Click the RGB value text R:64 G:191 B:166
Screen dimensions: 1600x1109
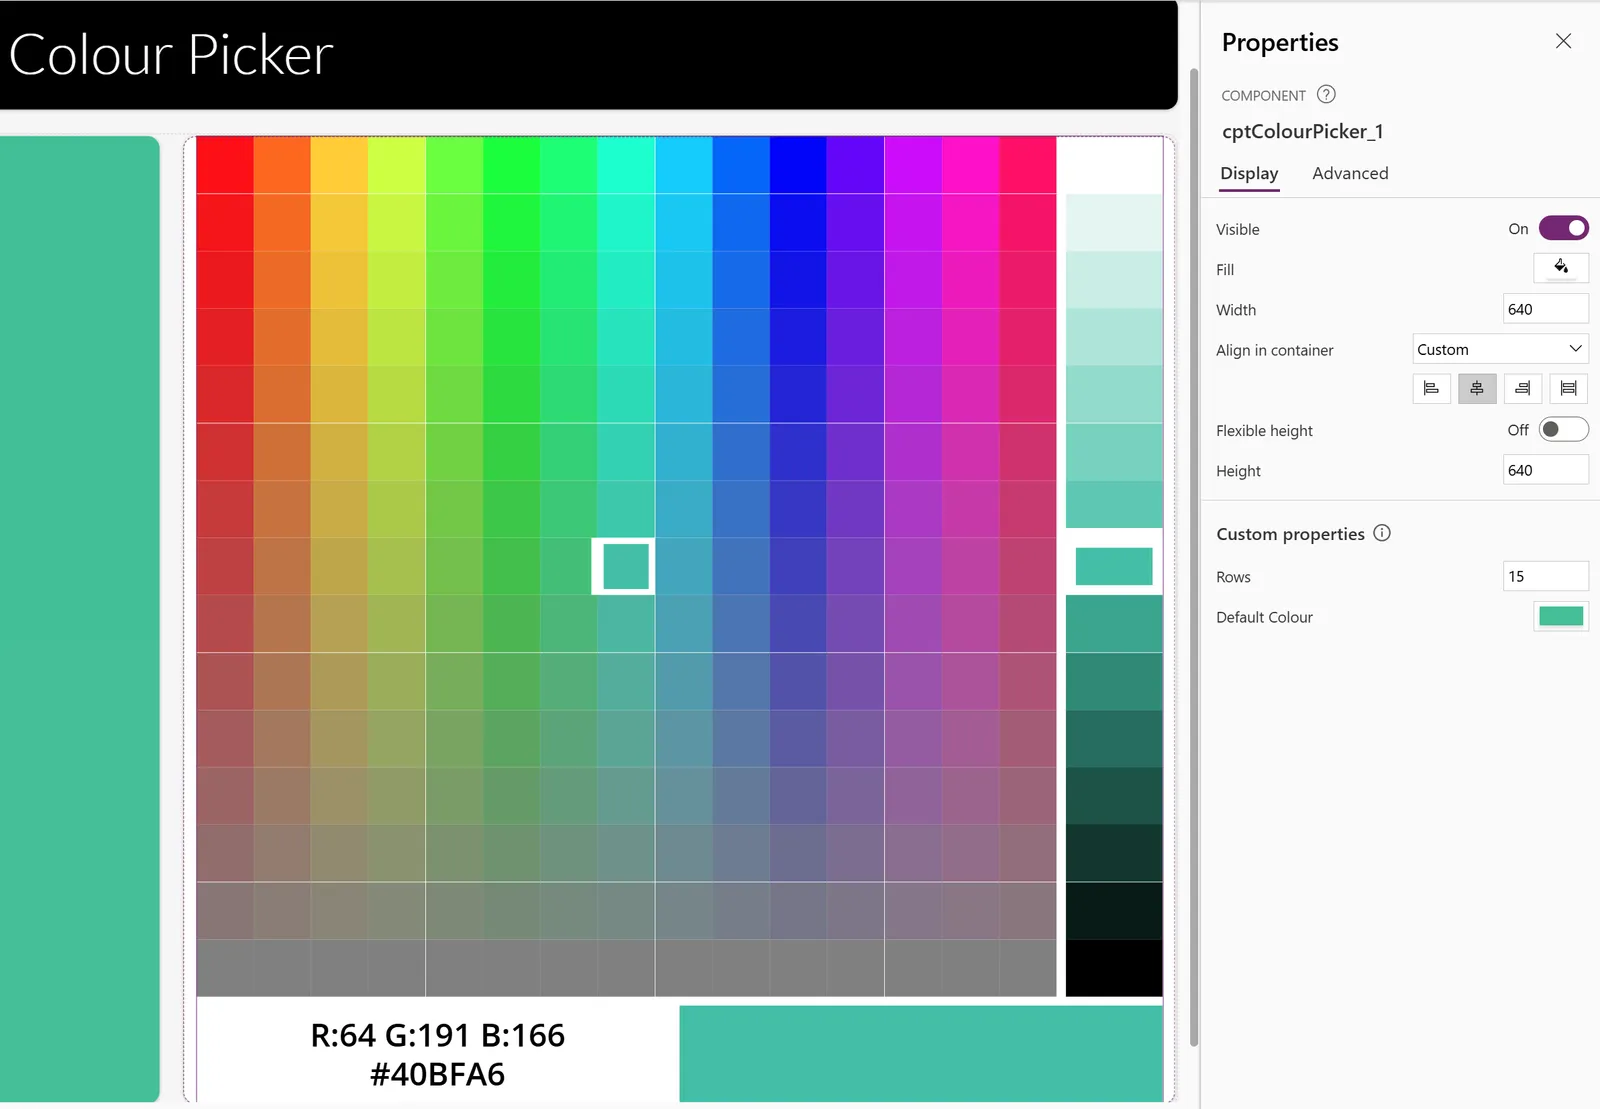point(438,1035)
